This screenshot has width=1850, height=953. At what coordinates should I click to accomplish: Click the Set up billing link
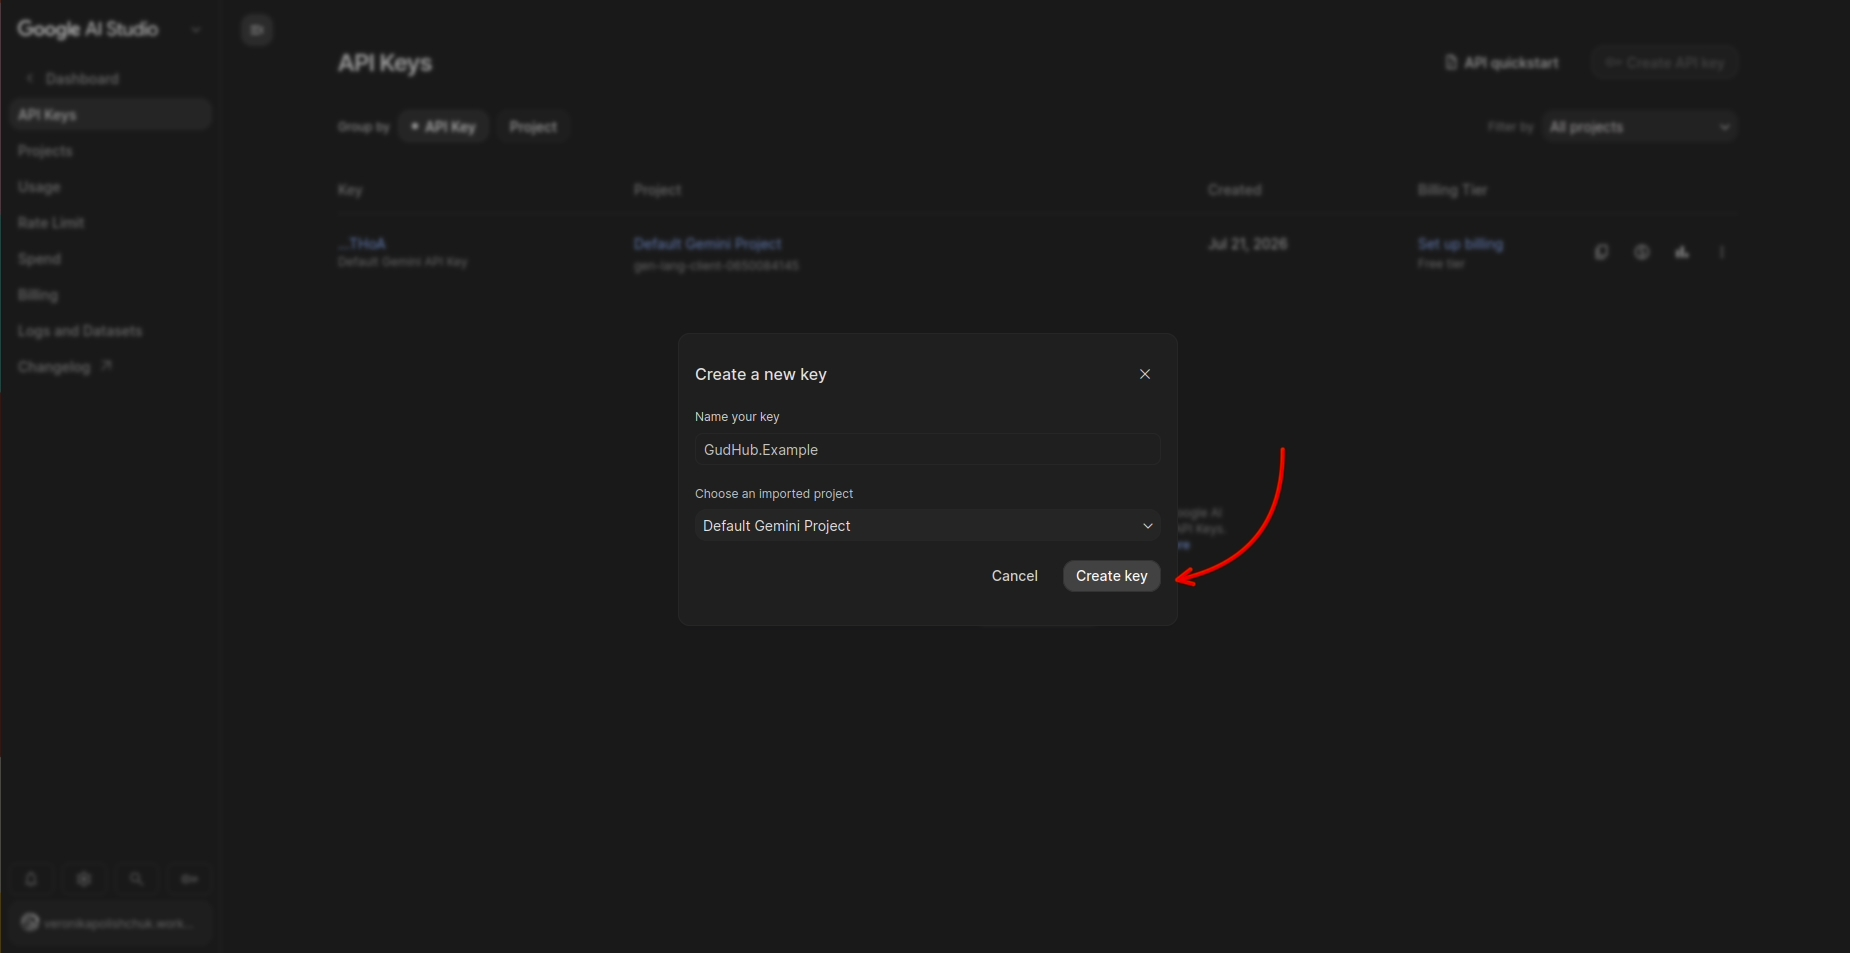click(1460, 244)
